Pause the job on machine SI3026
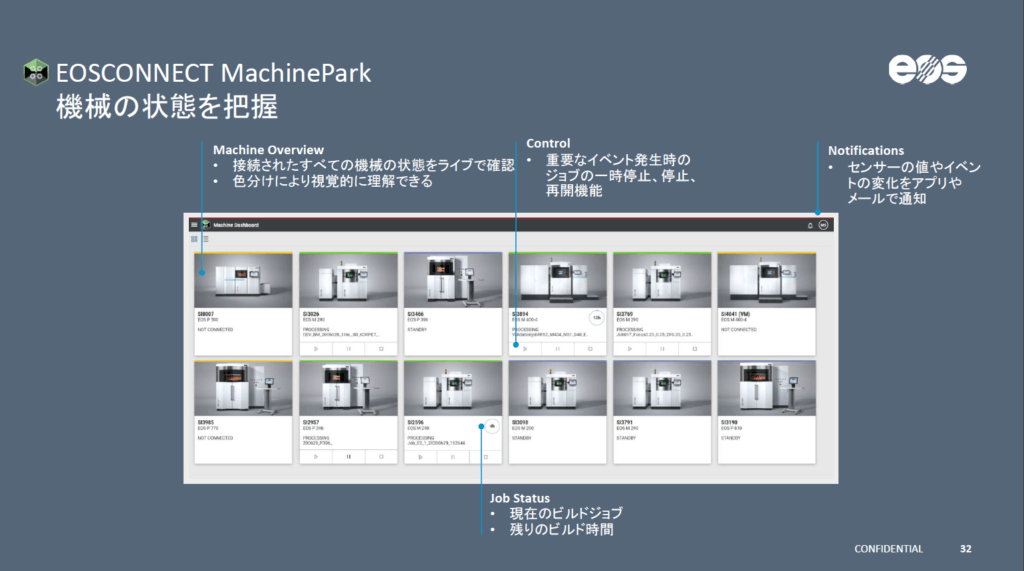The image size is (1024, 571). click(349, 349)
